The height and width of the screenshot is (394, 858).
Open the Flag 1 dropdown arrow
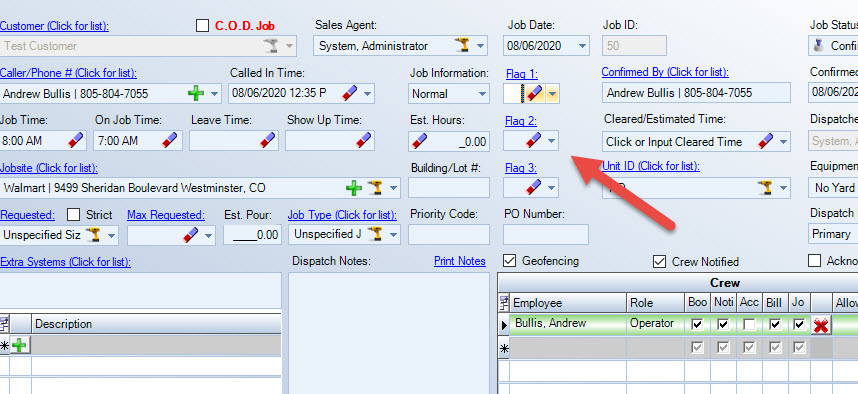[552, 94]
